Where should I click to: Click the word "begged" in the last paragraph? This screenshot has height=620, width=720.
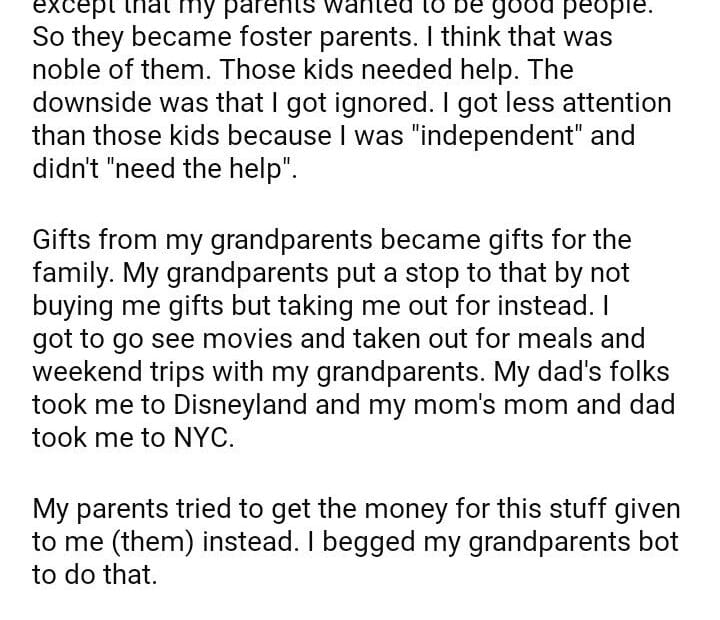(307, 542)
